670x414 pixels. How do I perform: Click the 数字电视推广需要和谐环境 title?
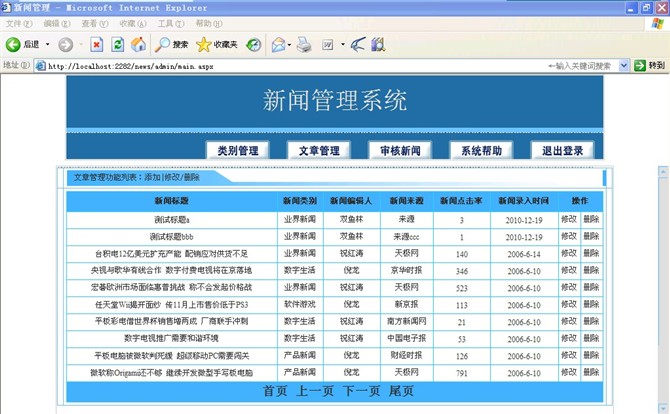pyautogui.click(x=171, y=338)
